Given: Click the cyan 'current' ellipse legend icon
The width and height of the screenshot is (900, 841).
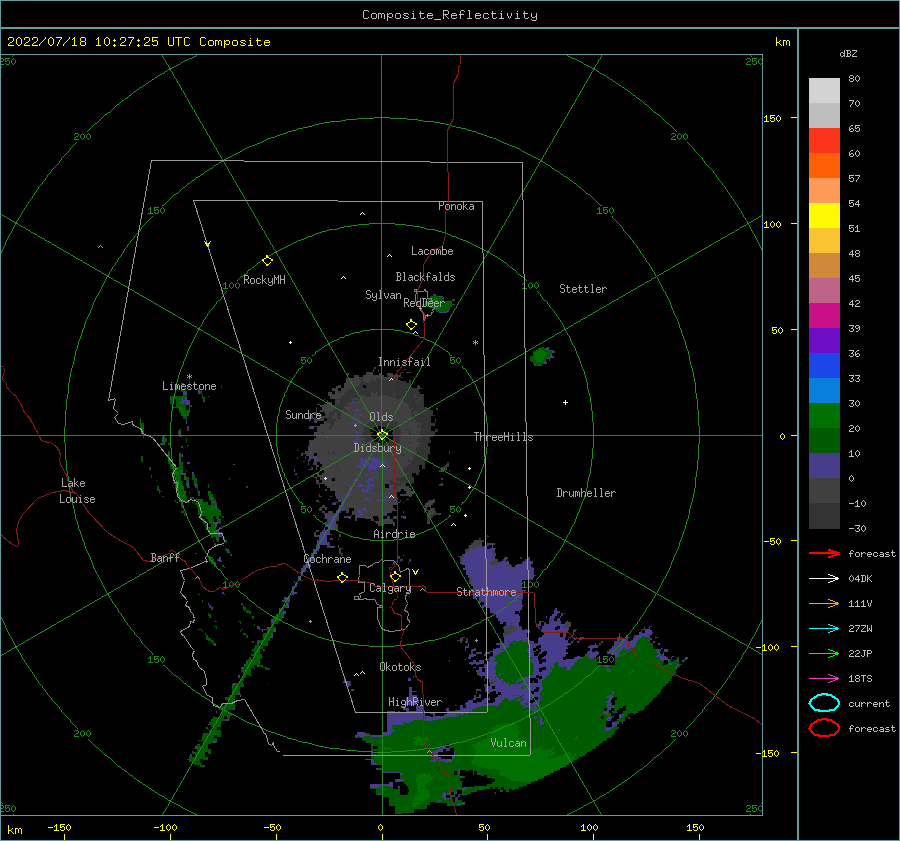Looking at the screenshot, I should click(x=824, y=703).
